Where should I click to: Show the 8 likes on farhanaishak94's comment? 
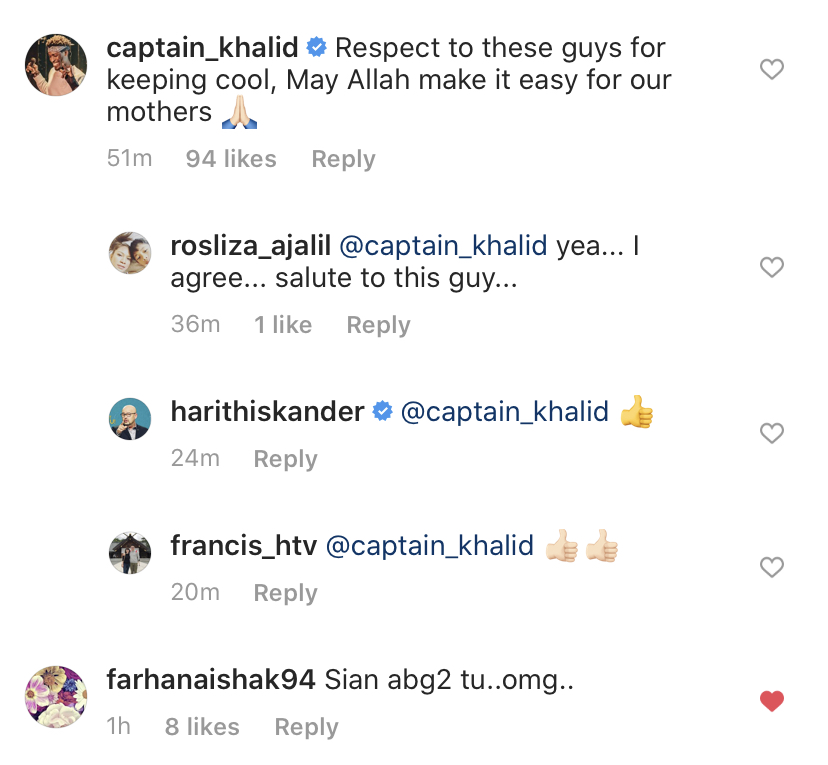click(x=202, y=727)
